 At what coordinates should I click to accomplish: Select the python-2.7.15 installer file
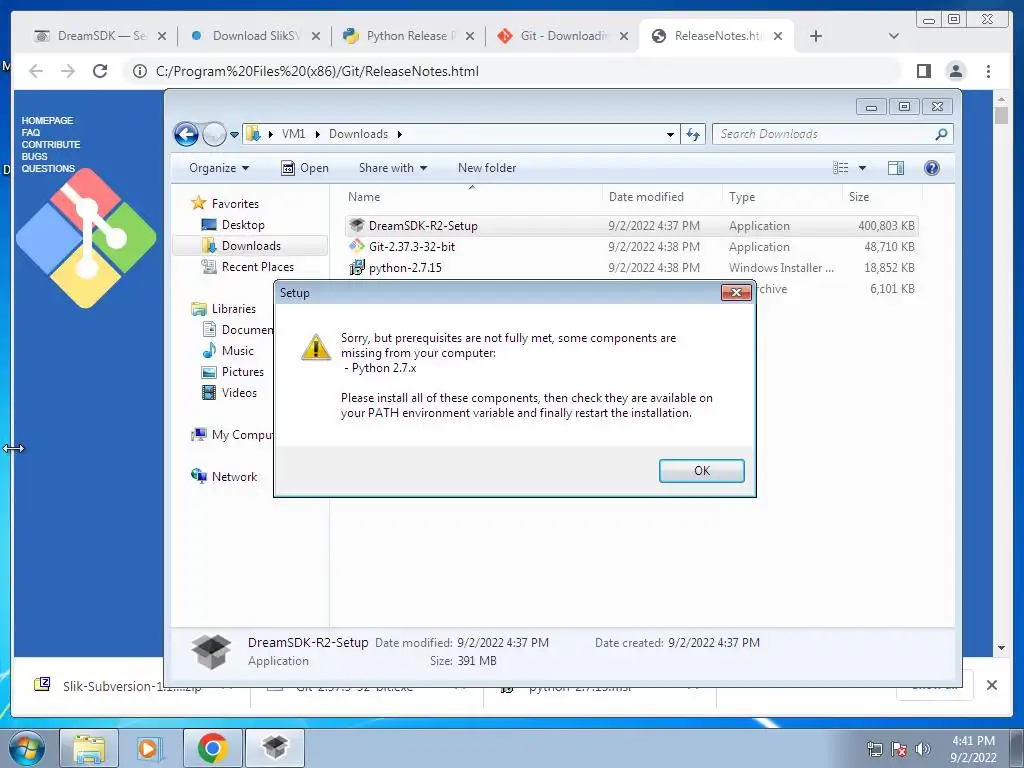632,267
